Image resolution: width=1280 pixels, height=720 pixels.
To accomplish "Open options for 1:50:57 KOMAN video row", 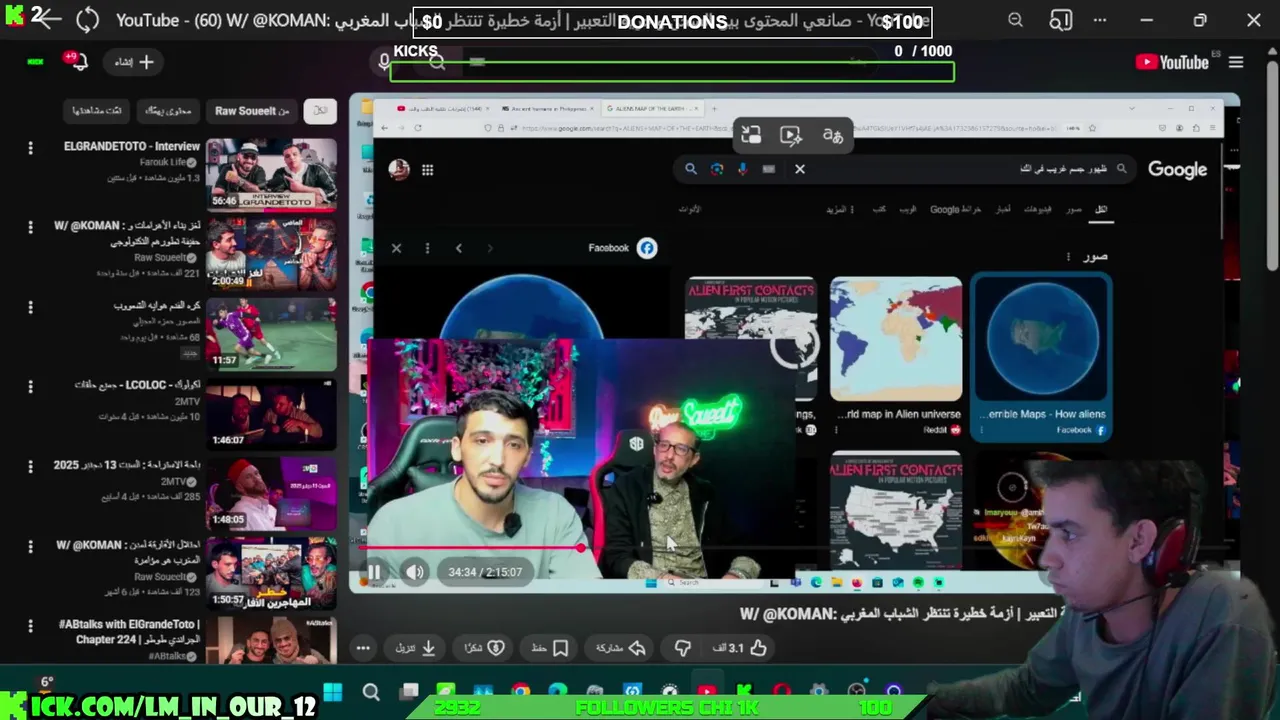I will tap(30, 547).
